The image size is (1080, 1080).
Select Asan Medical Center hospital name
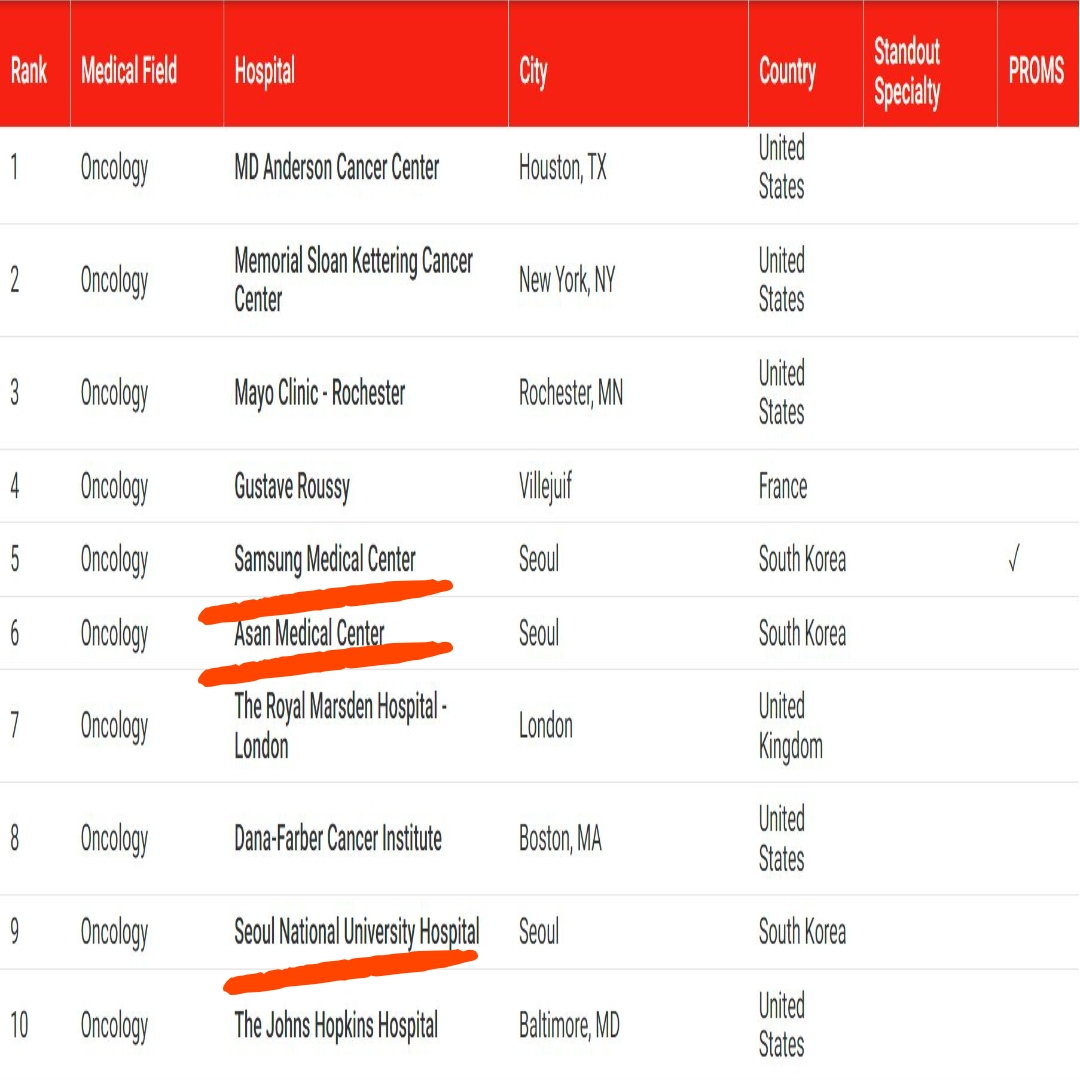coord(309,634)
